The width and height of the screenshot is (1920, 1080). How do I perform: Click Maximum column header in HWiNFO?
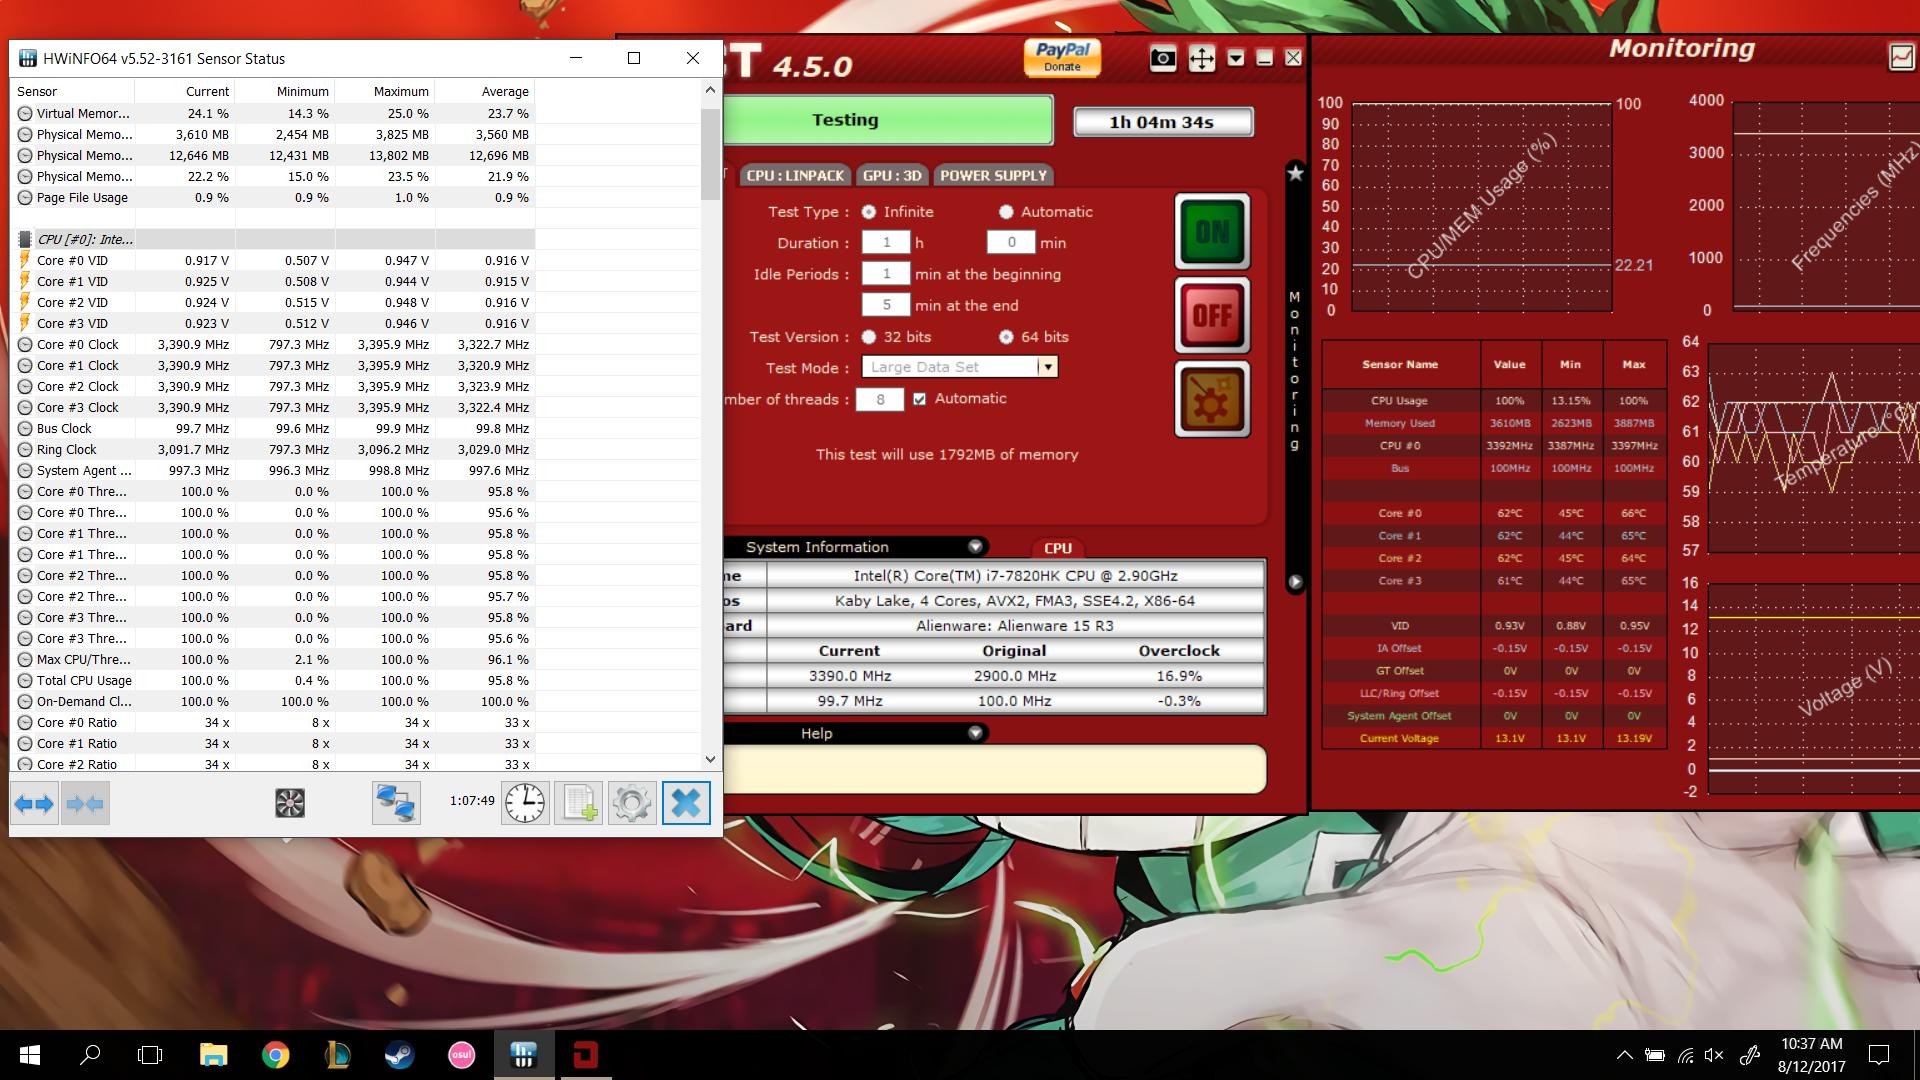pyautogui.click(x=385, y=91)
